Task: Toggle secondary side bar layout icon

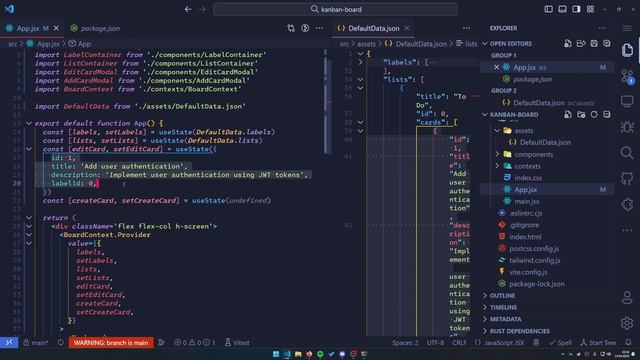Action: pyautogui.click(x=576, y=9)
